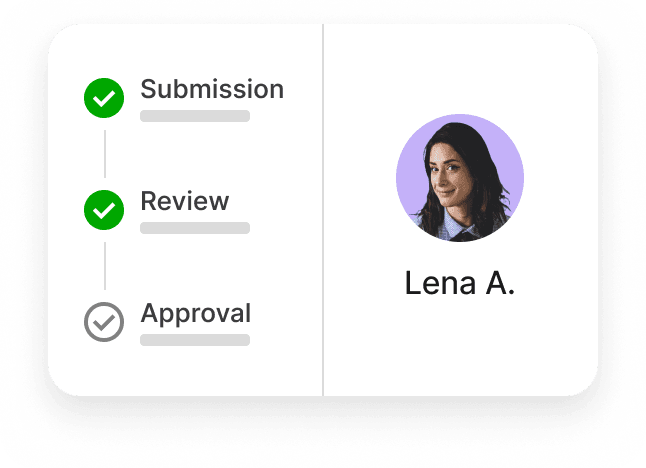
Task: Select the Review step label
Action: point(185,201)
